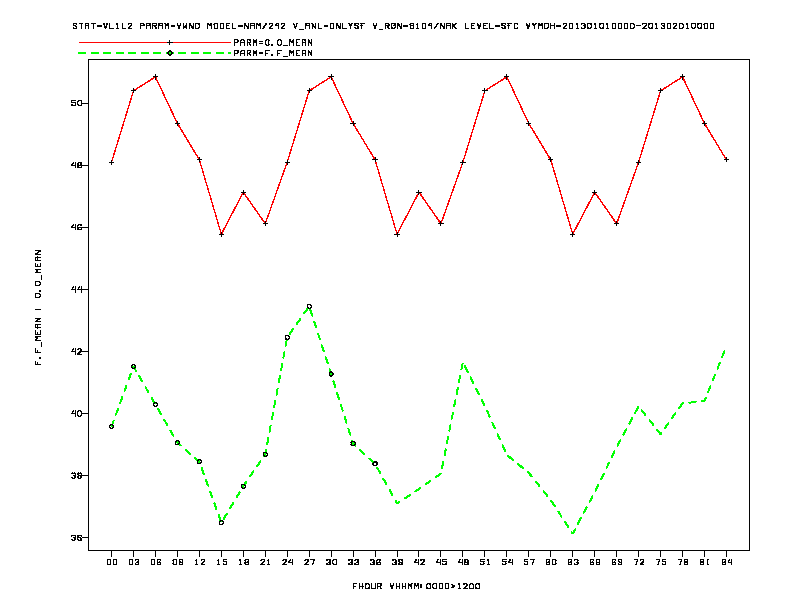Click the x-axis tick label 42
Viewport: 792px width, 612px height.
(419, 562)
